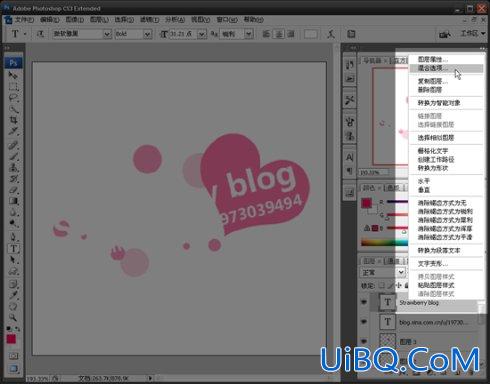This screenshot has height=384, width=490.
Task: Click the foreground color swatch in toolbox
Action: point(11,339)
